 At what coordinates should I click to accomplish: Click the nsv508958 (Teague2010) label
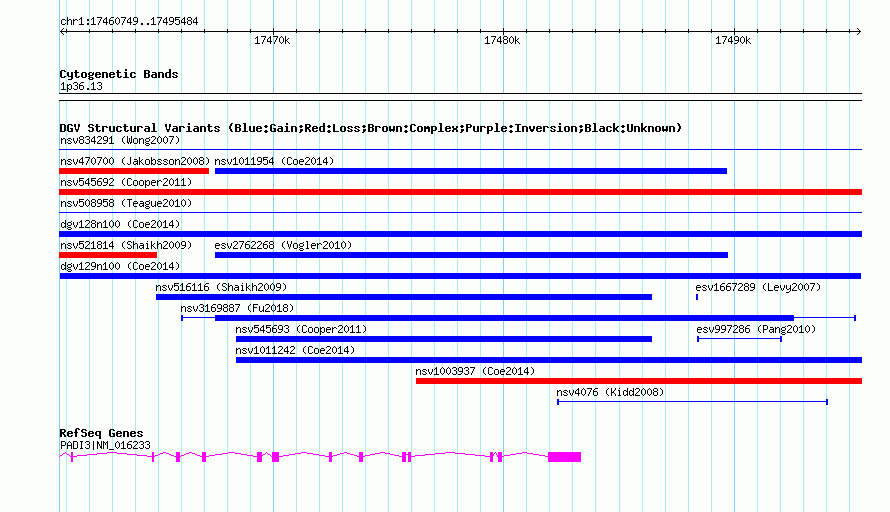coord(126,203)
